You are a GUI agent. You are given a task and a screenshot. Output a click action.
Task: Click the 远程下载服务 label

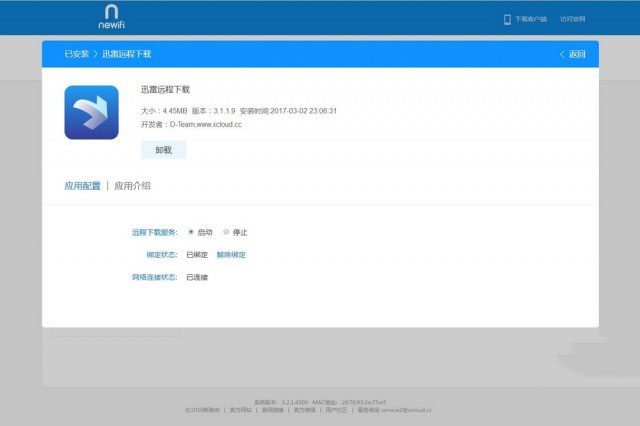coord(155,232)
